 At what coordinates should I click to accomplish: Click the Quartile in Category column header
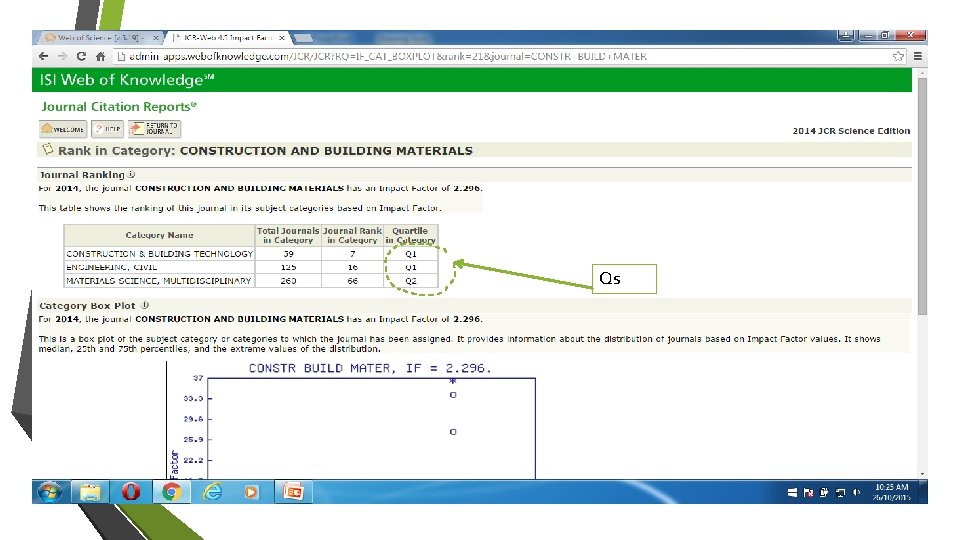pyautogui.click(x=410, y=235)
